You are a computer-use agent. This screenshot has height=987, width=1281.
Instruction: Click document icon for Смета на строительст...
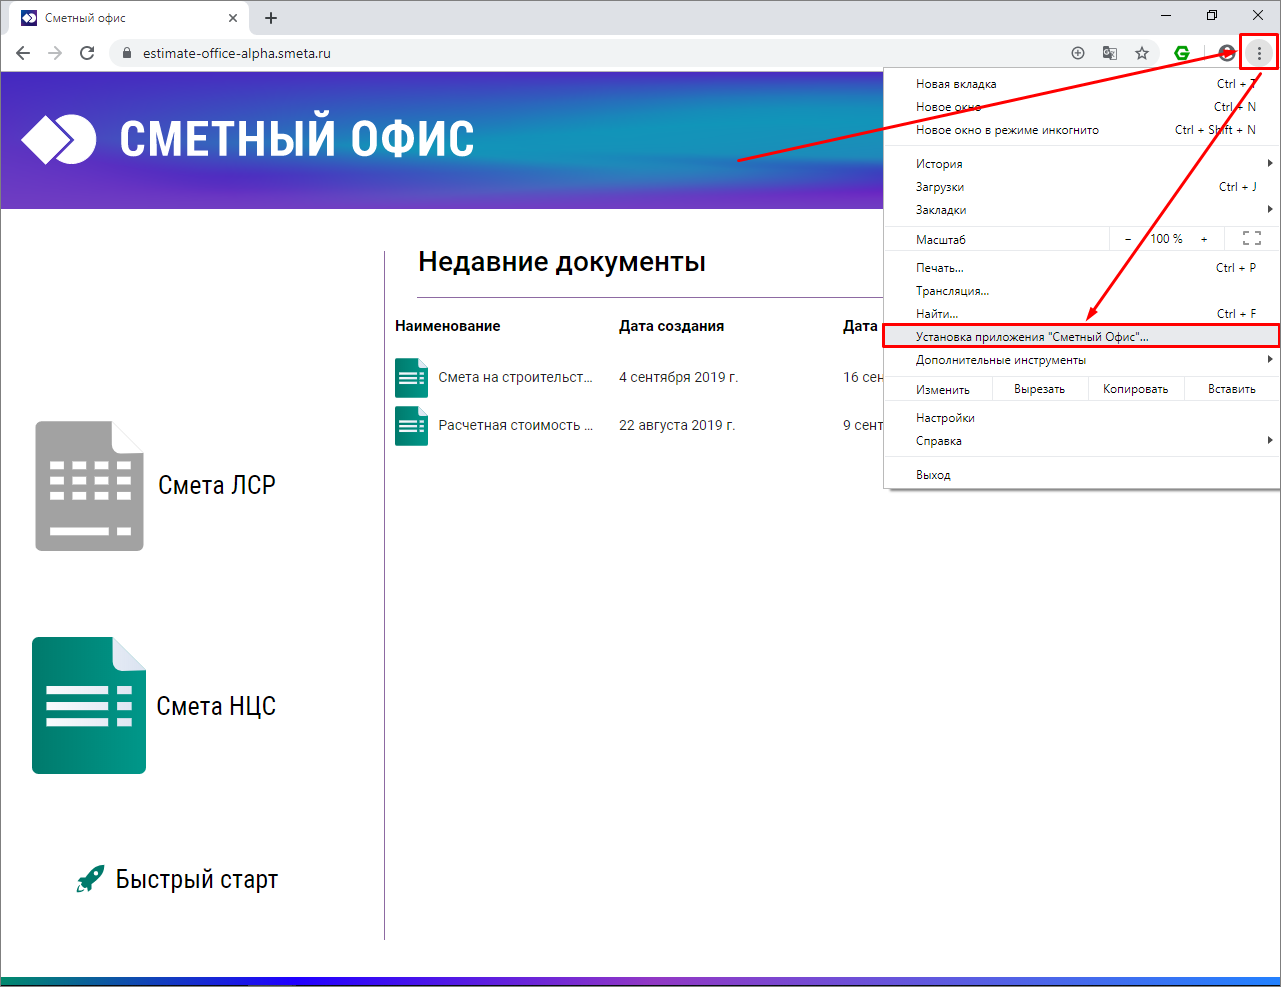point(411,378)
